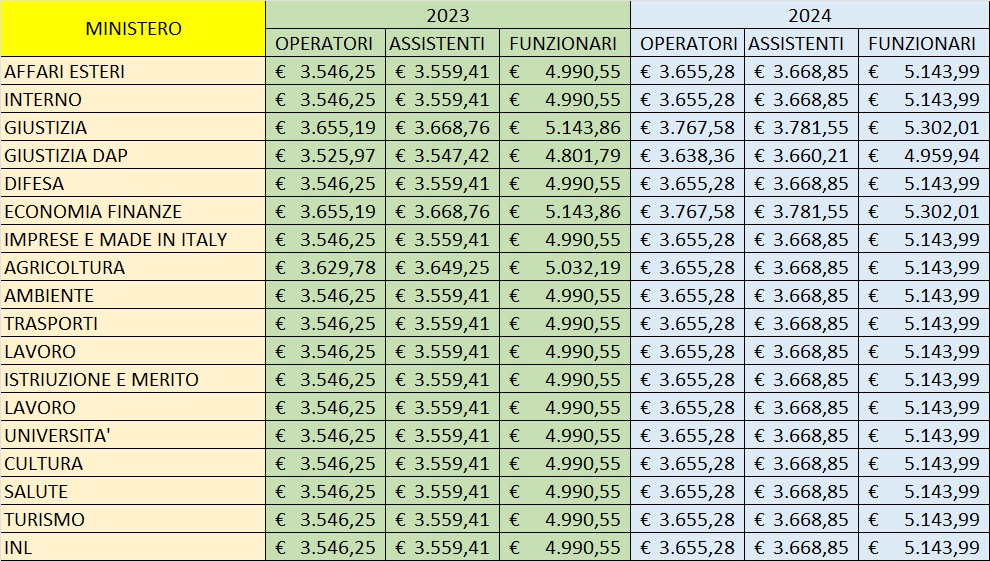The height and width of the screenshot is (561, 990).
Task: Select the FUNZIONARI header under 2024
Action: point(924,43)
